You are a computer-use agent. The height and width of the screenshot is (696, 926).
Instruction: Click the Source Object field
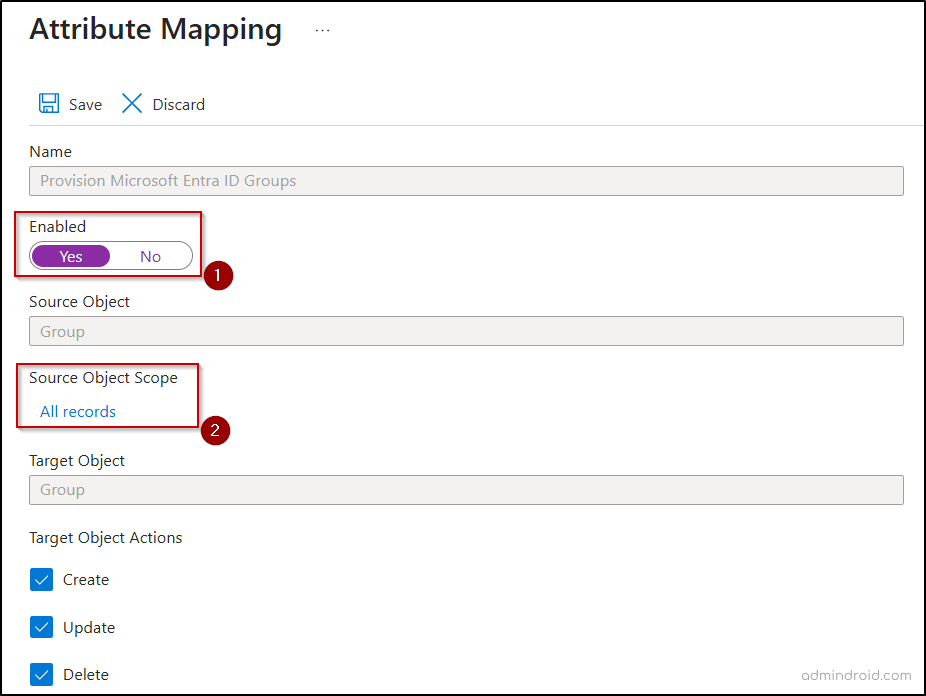(x=466, y=331)
